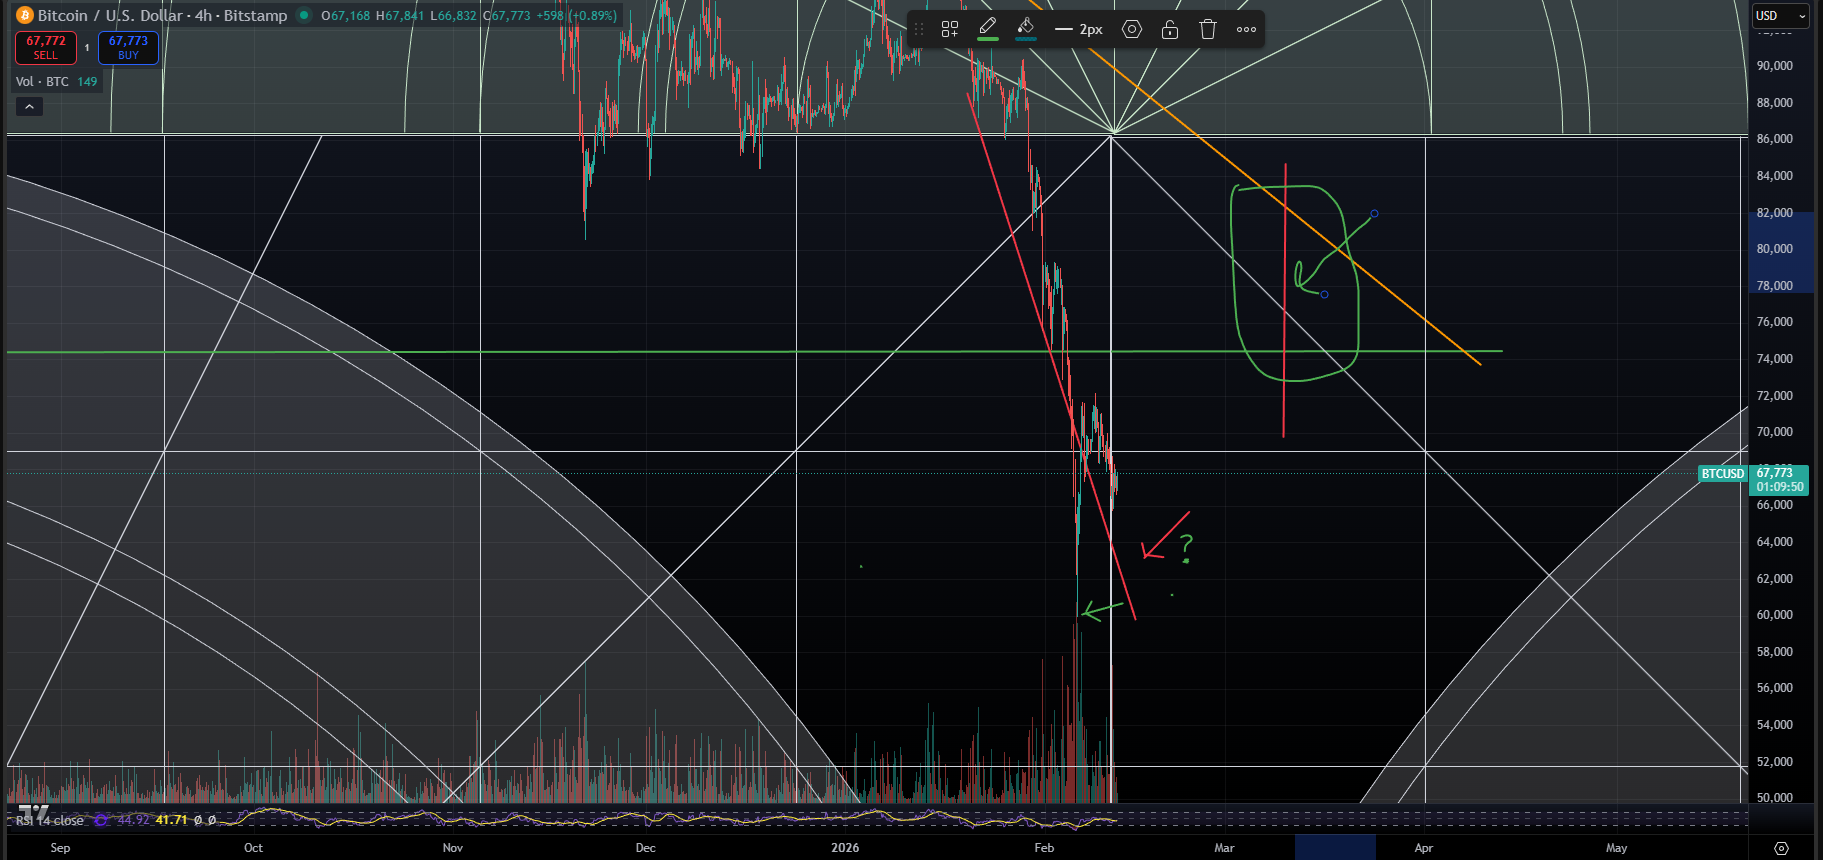Click the Sep label on time axis

pos(60,847)
